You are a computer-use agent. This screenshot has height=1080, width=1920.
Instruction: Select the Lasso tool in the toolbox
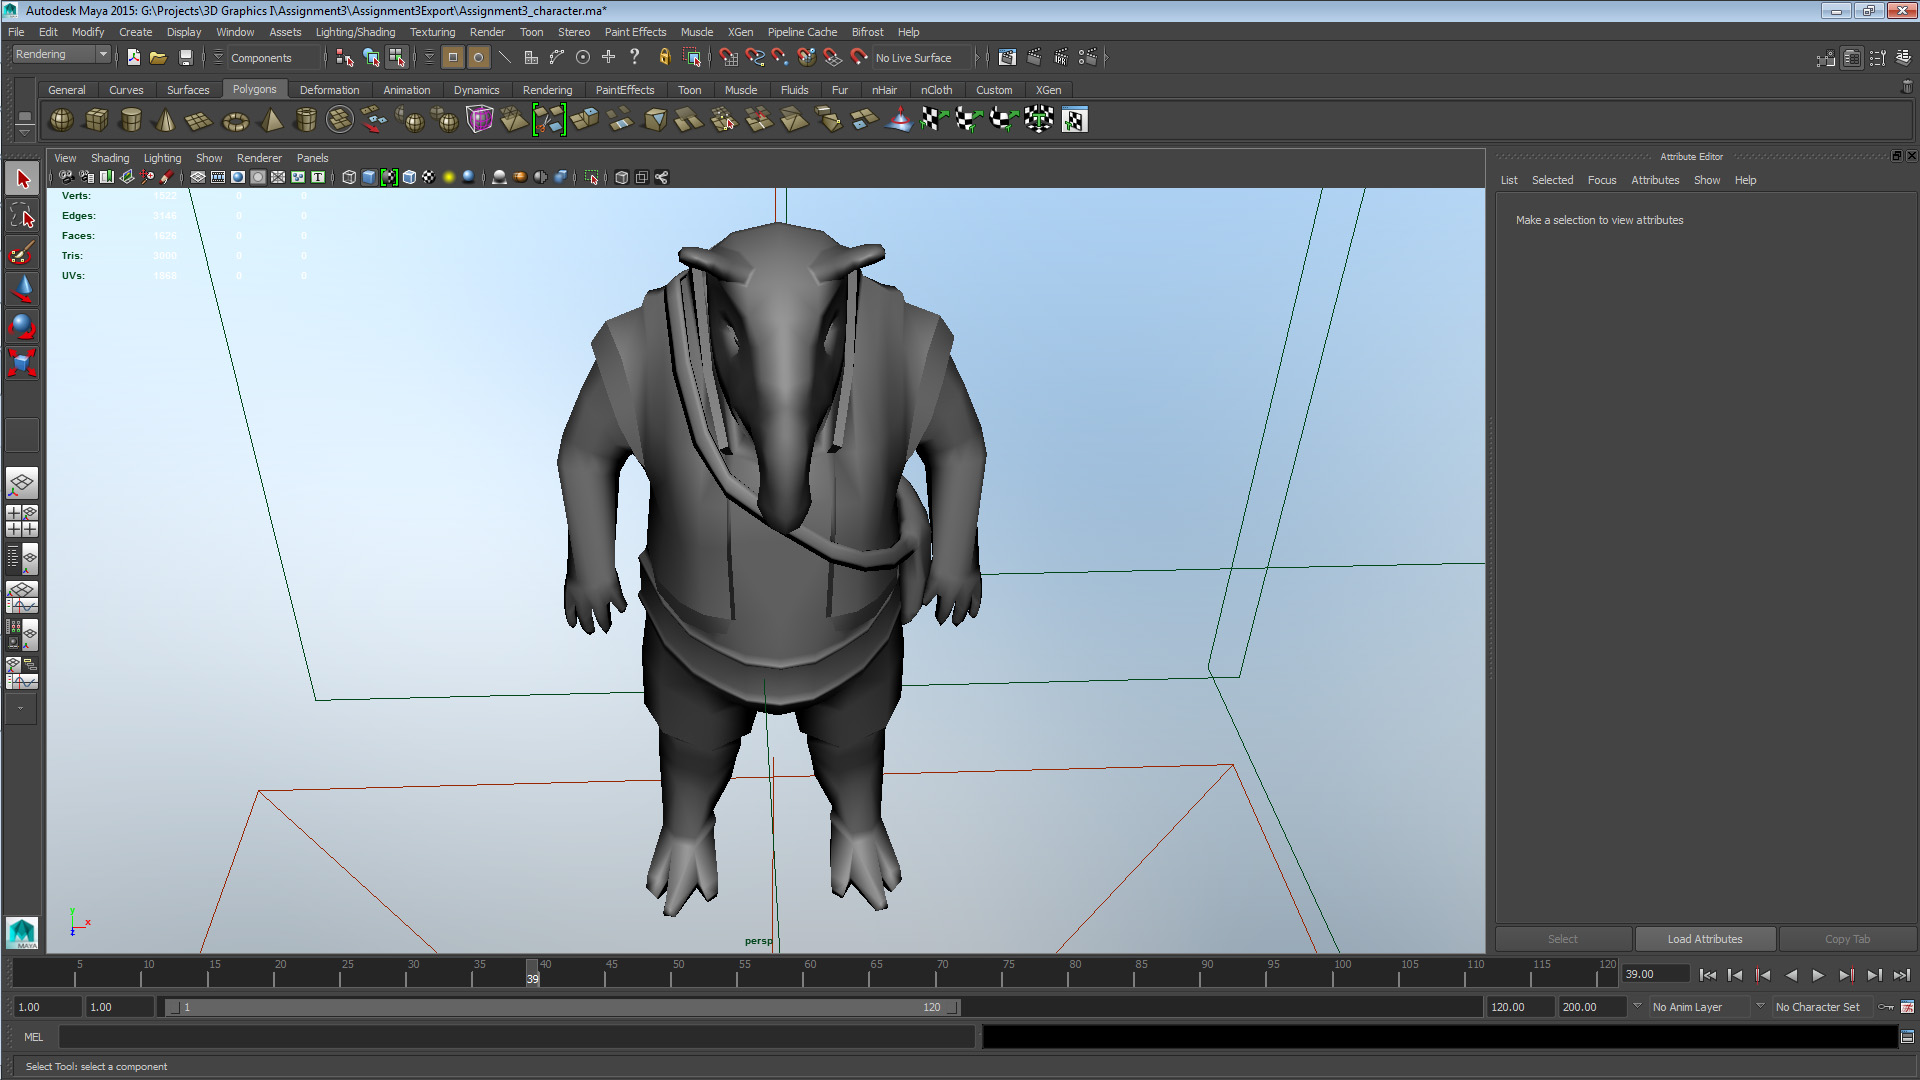[22, 215]
